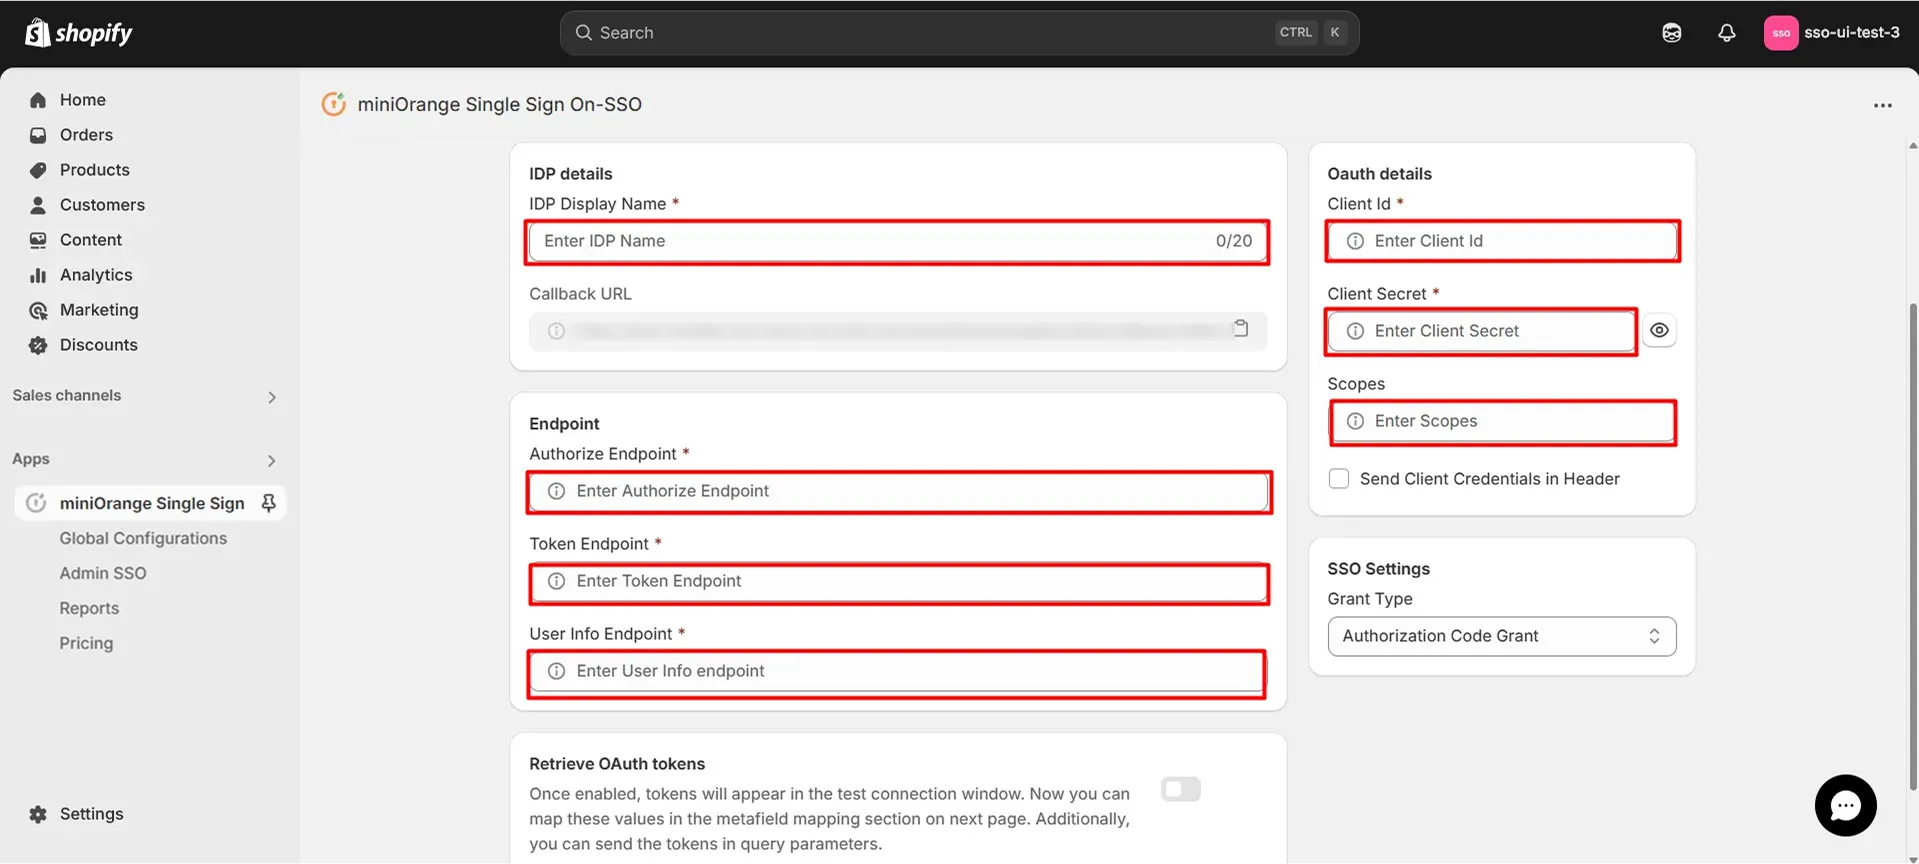Viewport: 1919px width, 864px height.
Task: Click the Shopify logo
Action: [x=78, y=33]
